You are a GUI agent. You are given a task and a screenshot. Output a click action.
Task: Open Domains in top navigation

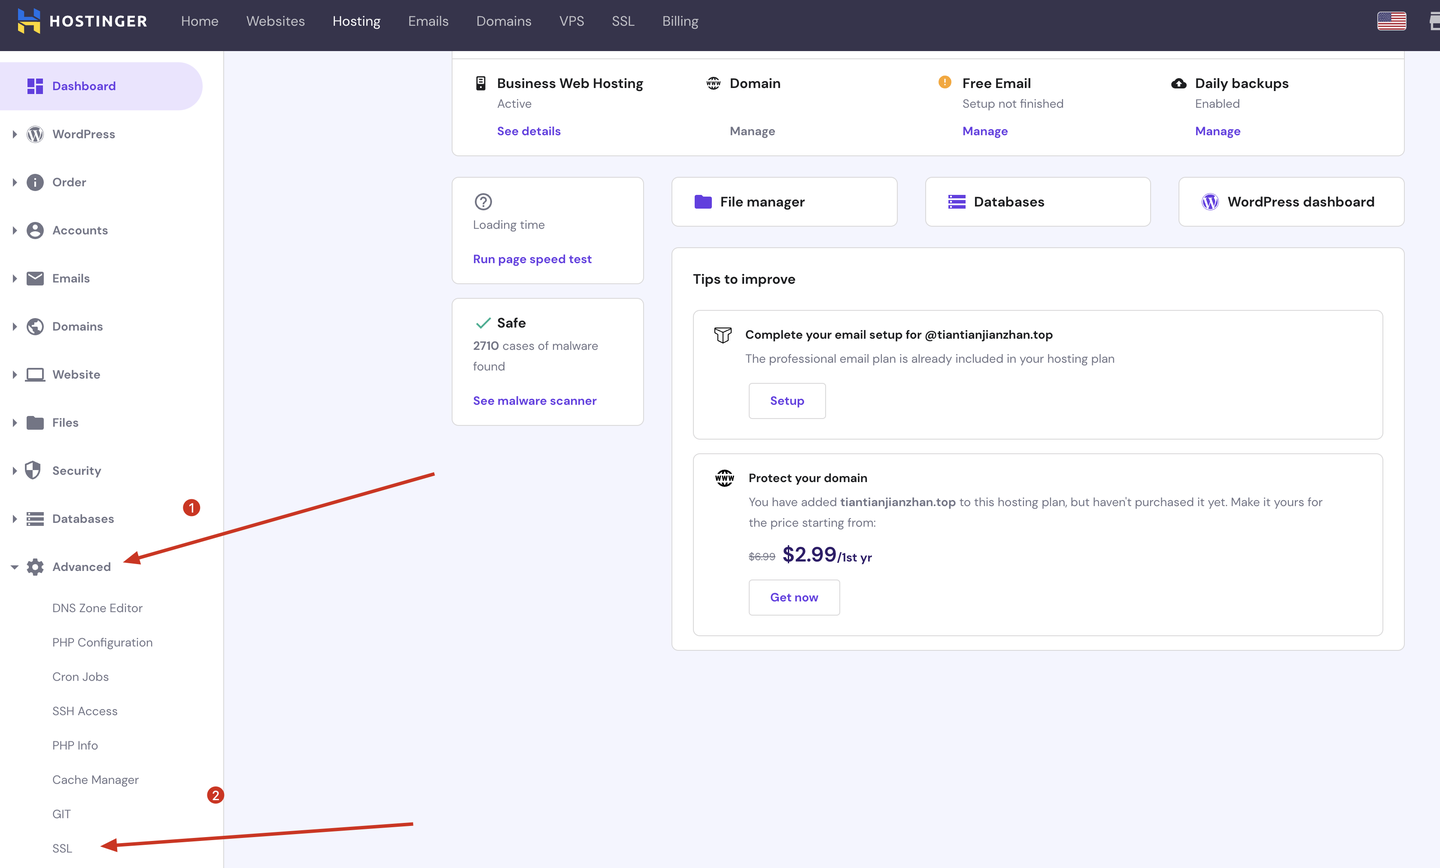[x=504, y=21]
